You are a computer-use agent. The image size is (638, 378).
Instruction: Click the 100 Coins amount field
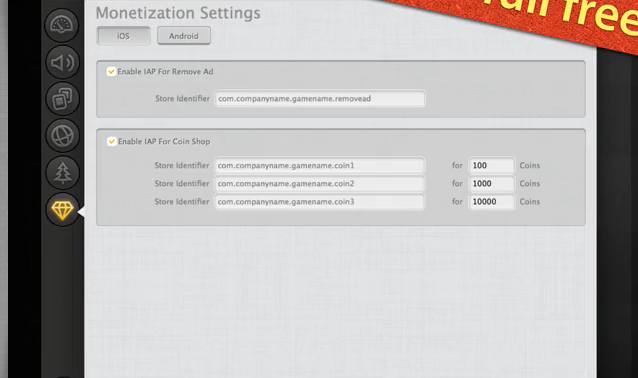tap(492, 166)
